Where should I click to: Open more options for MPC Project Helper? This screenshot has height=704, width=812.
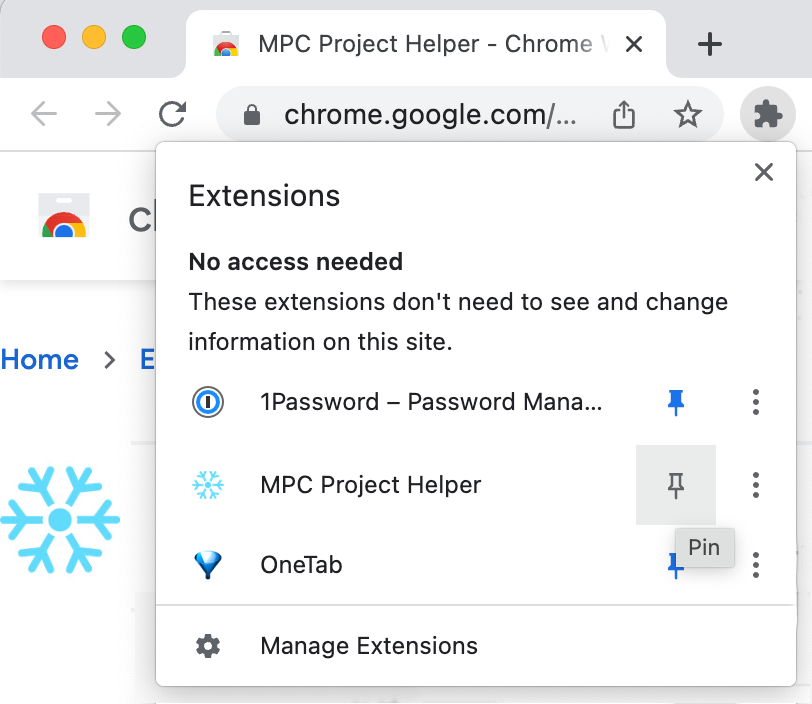[x=756, y=485]
